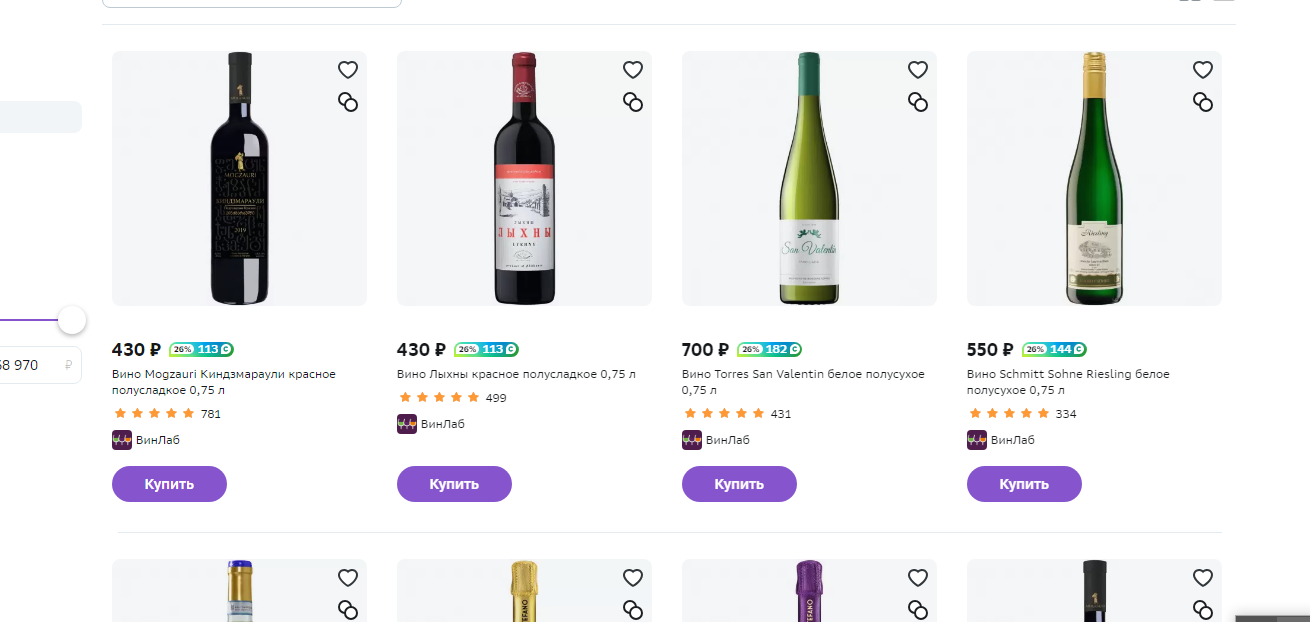1310x622 pixels.
Task: Compare Torres San Valentin wine
Action: coord(918,101)
